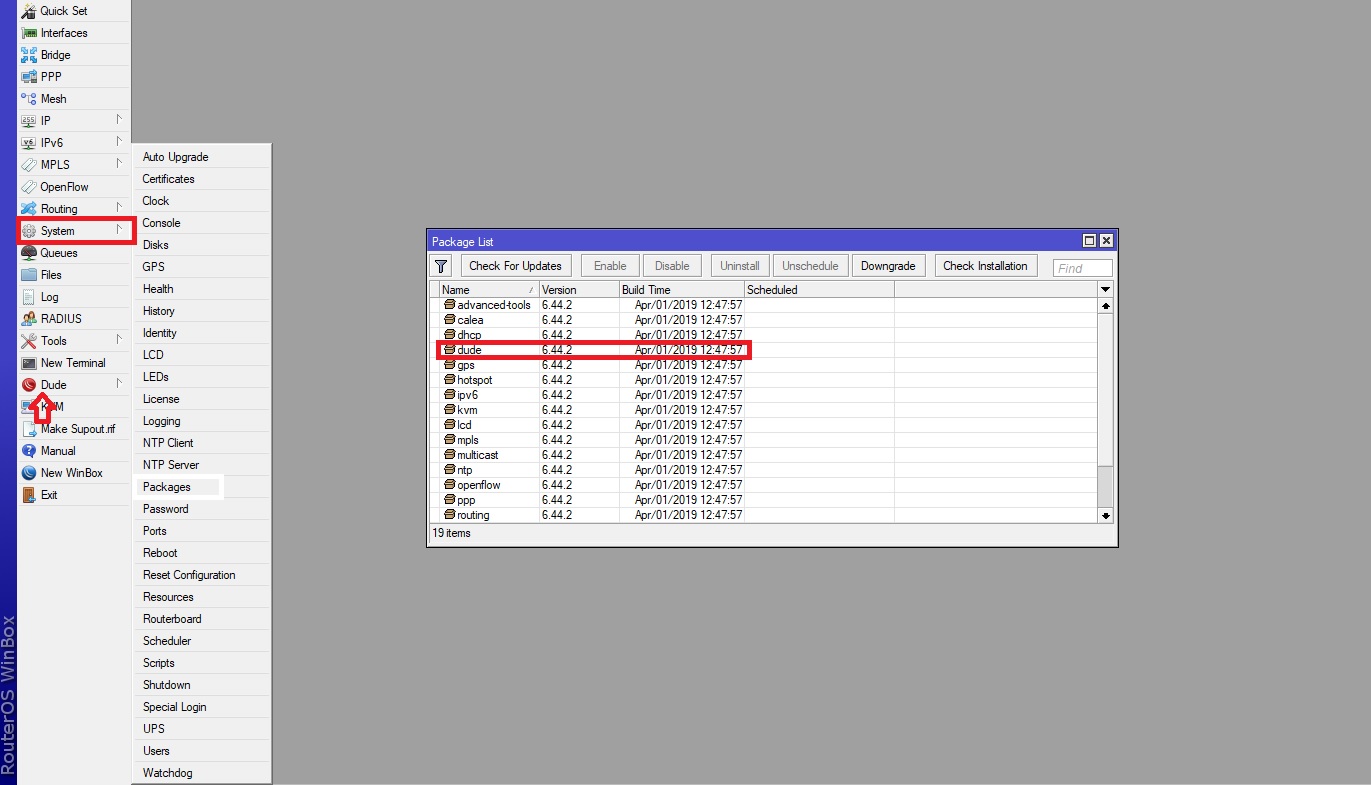Open the Dude icon in the sidebar

pos(30,384)
